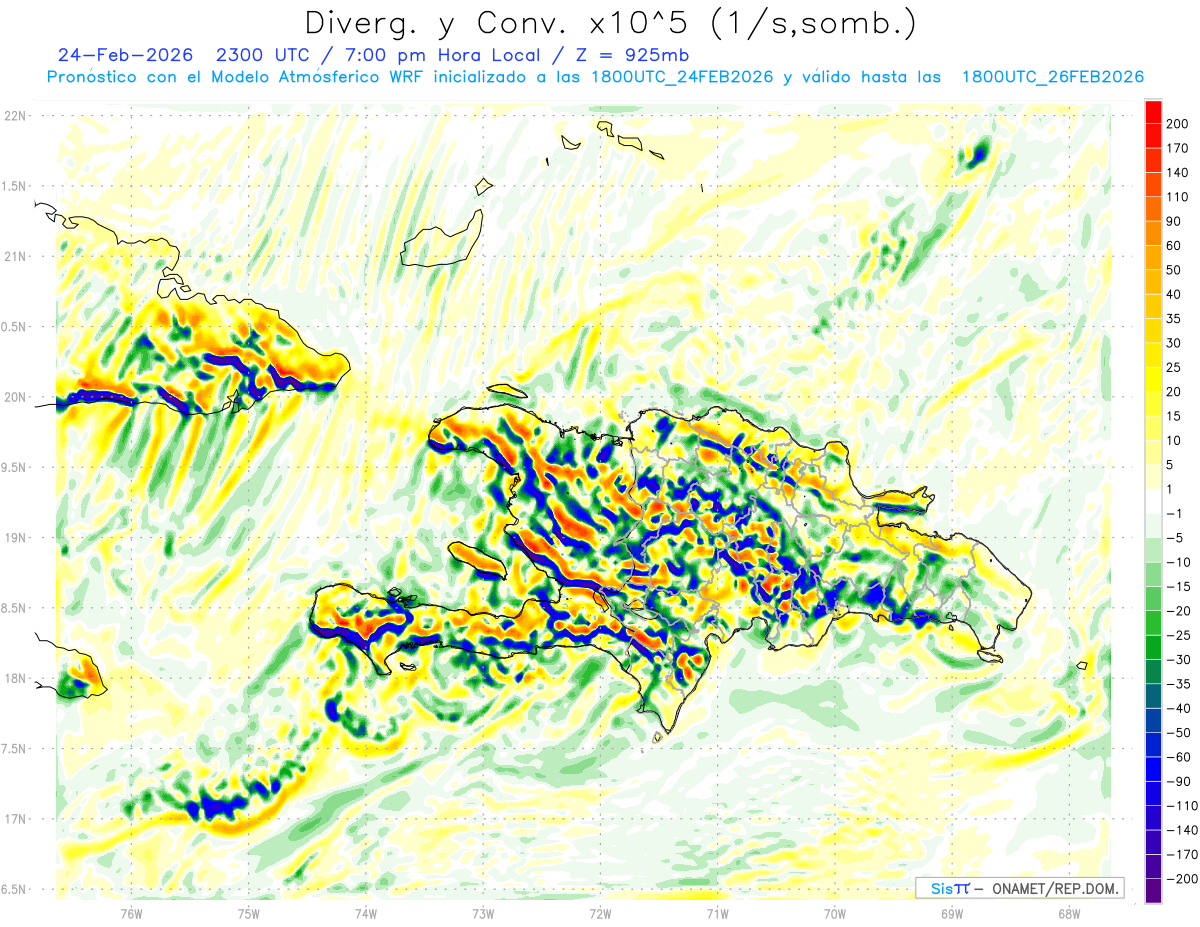Click the "-5" colorbar value
Viewport: 1200px width, 927px height.
pyautogui.click(x=1176, y=538)
